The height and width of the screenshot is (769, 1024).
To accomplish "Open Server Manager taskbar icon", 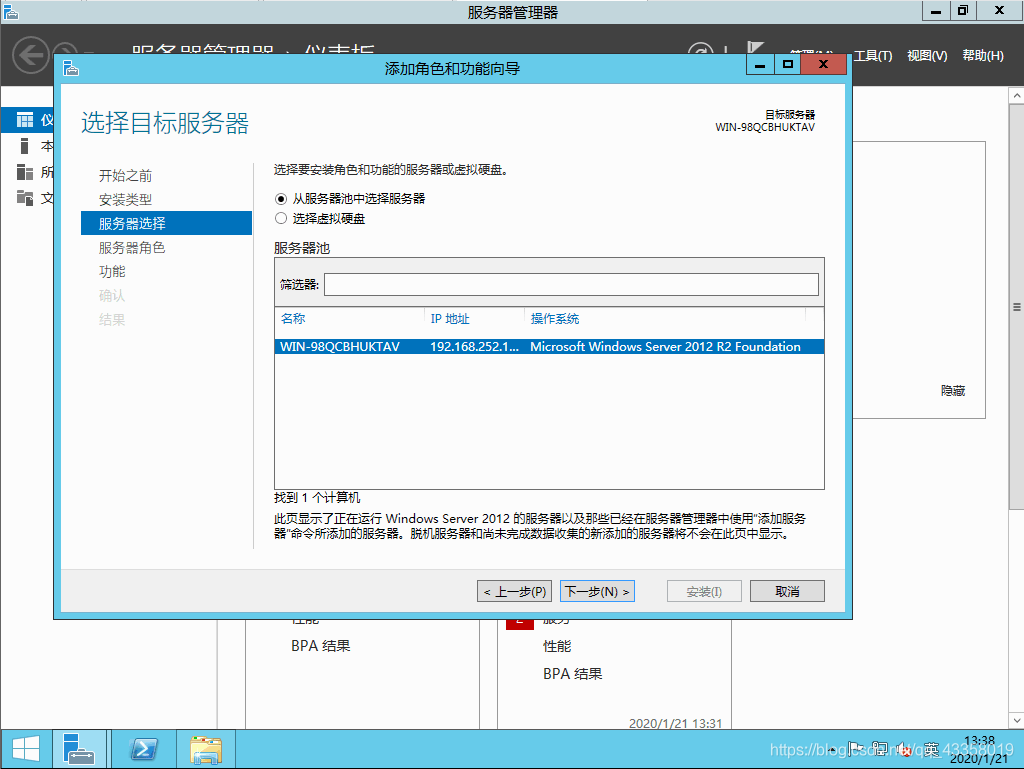I will [x=79, y=749].
